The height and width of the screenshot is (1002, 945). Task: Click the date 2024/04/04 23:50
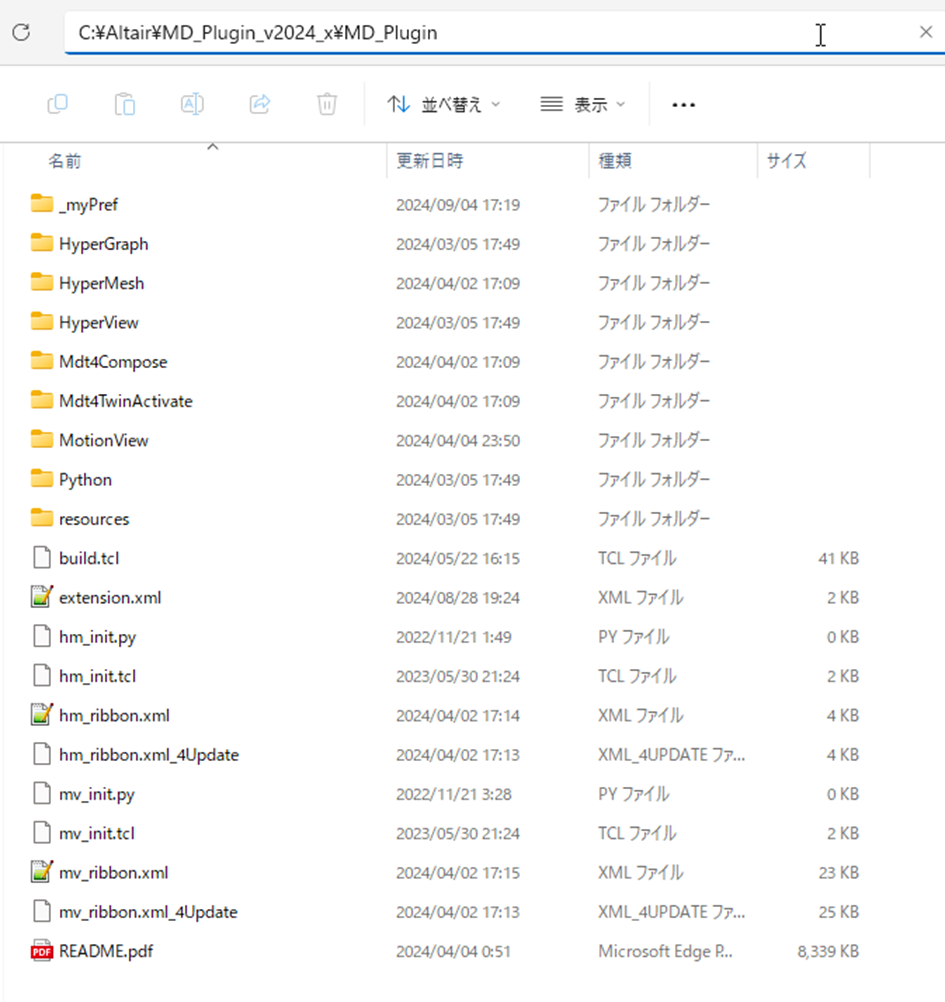[457, 441]
